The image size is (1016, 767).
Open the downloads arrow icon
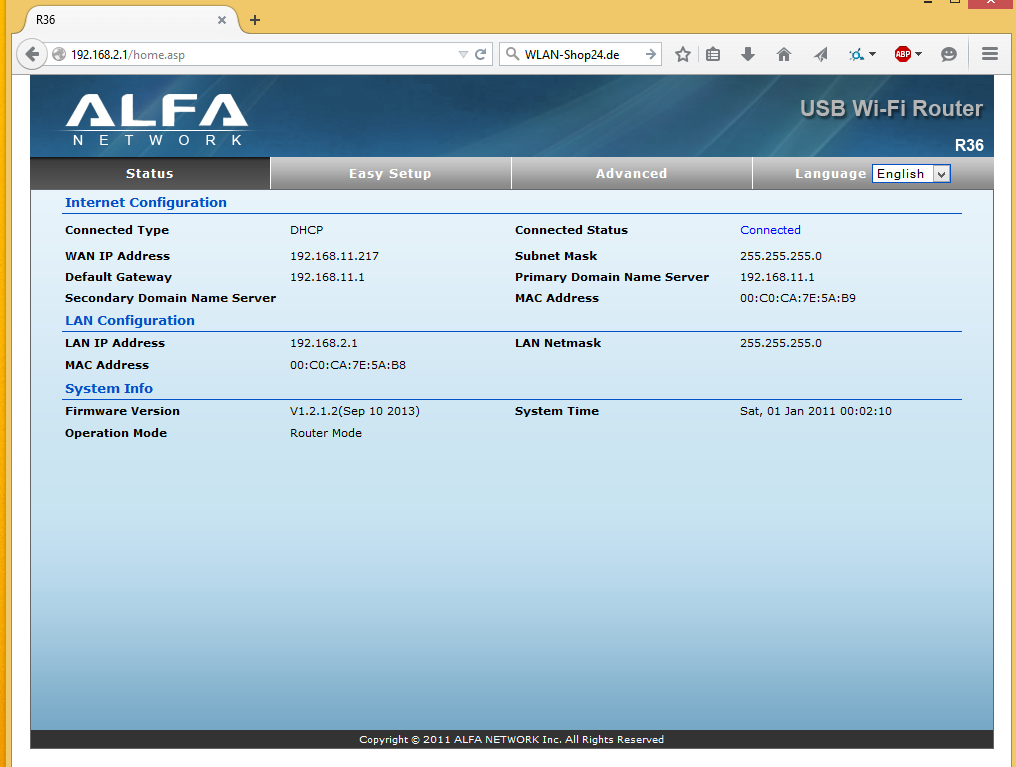(748, 54)
